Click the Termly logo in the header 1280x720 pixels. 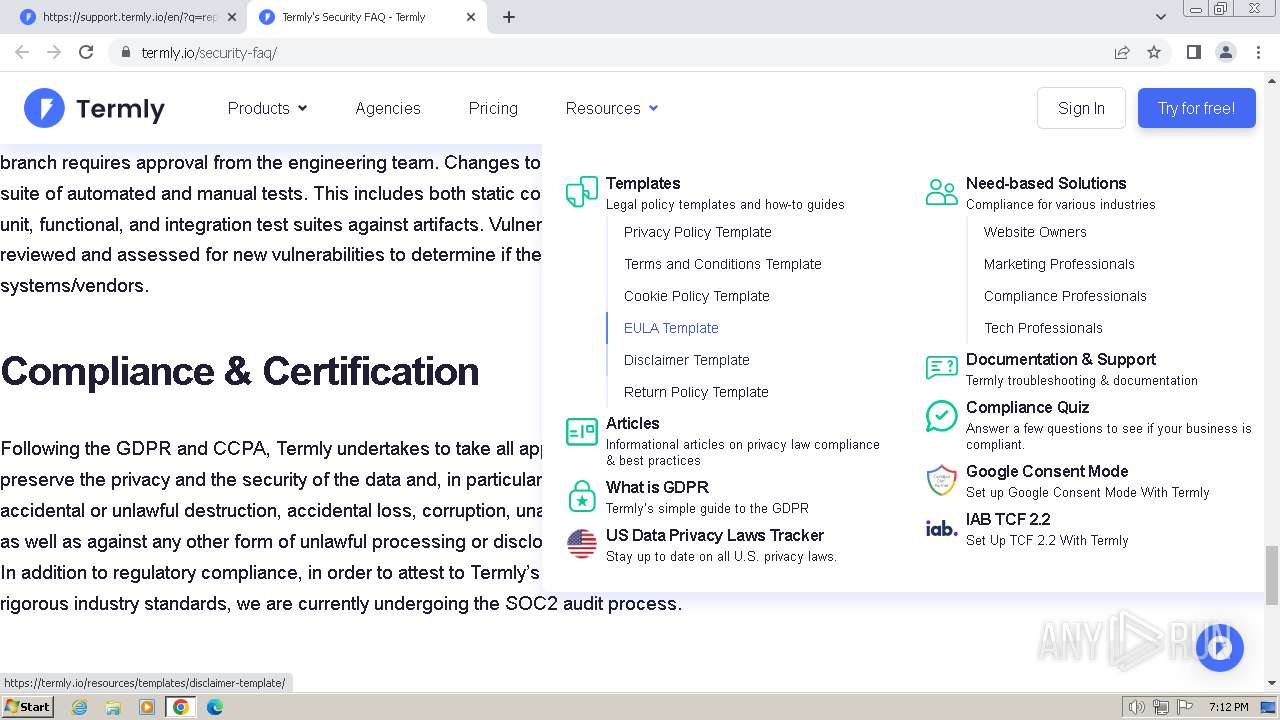click(94, 108)
